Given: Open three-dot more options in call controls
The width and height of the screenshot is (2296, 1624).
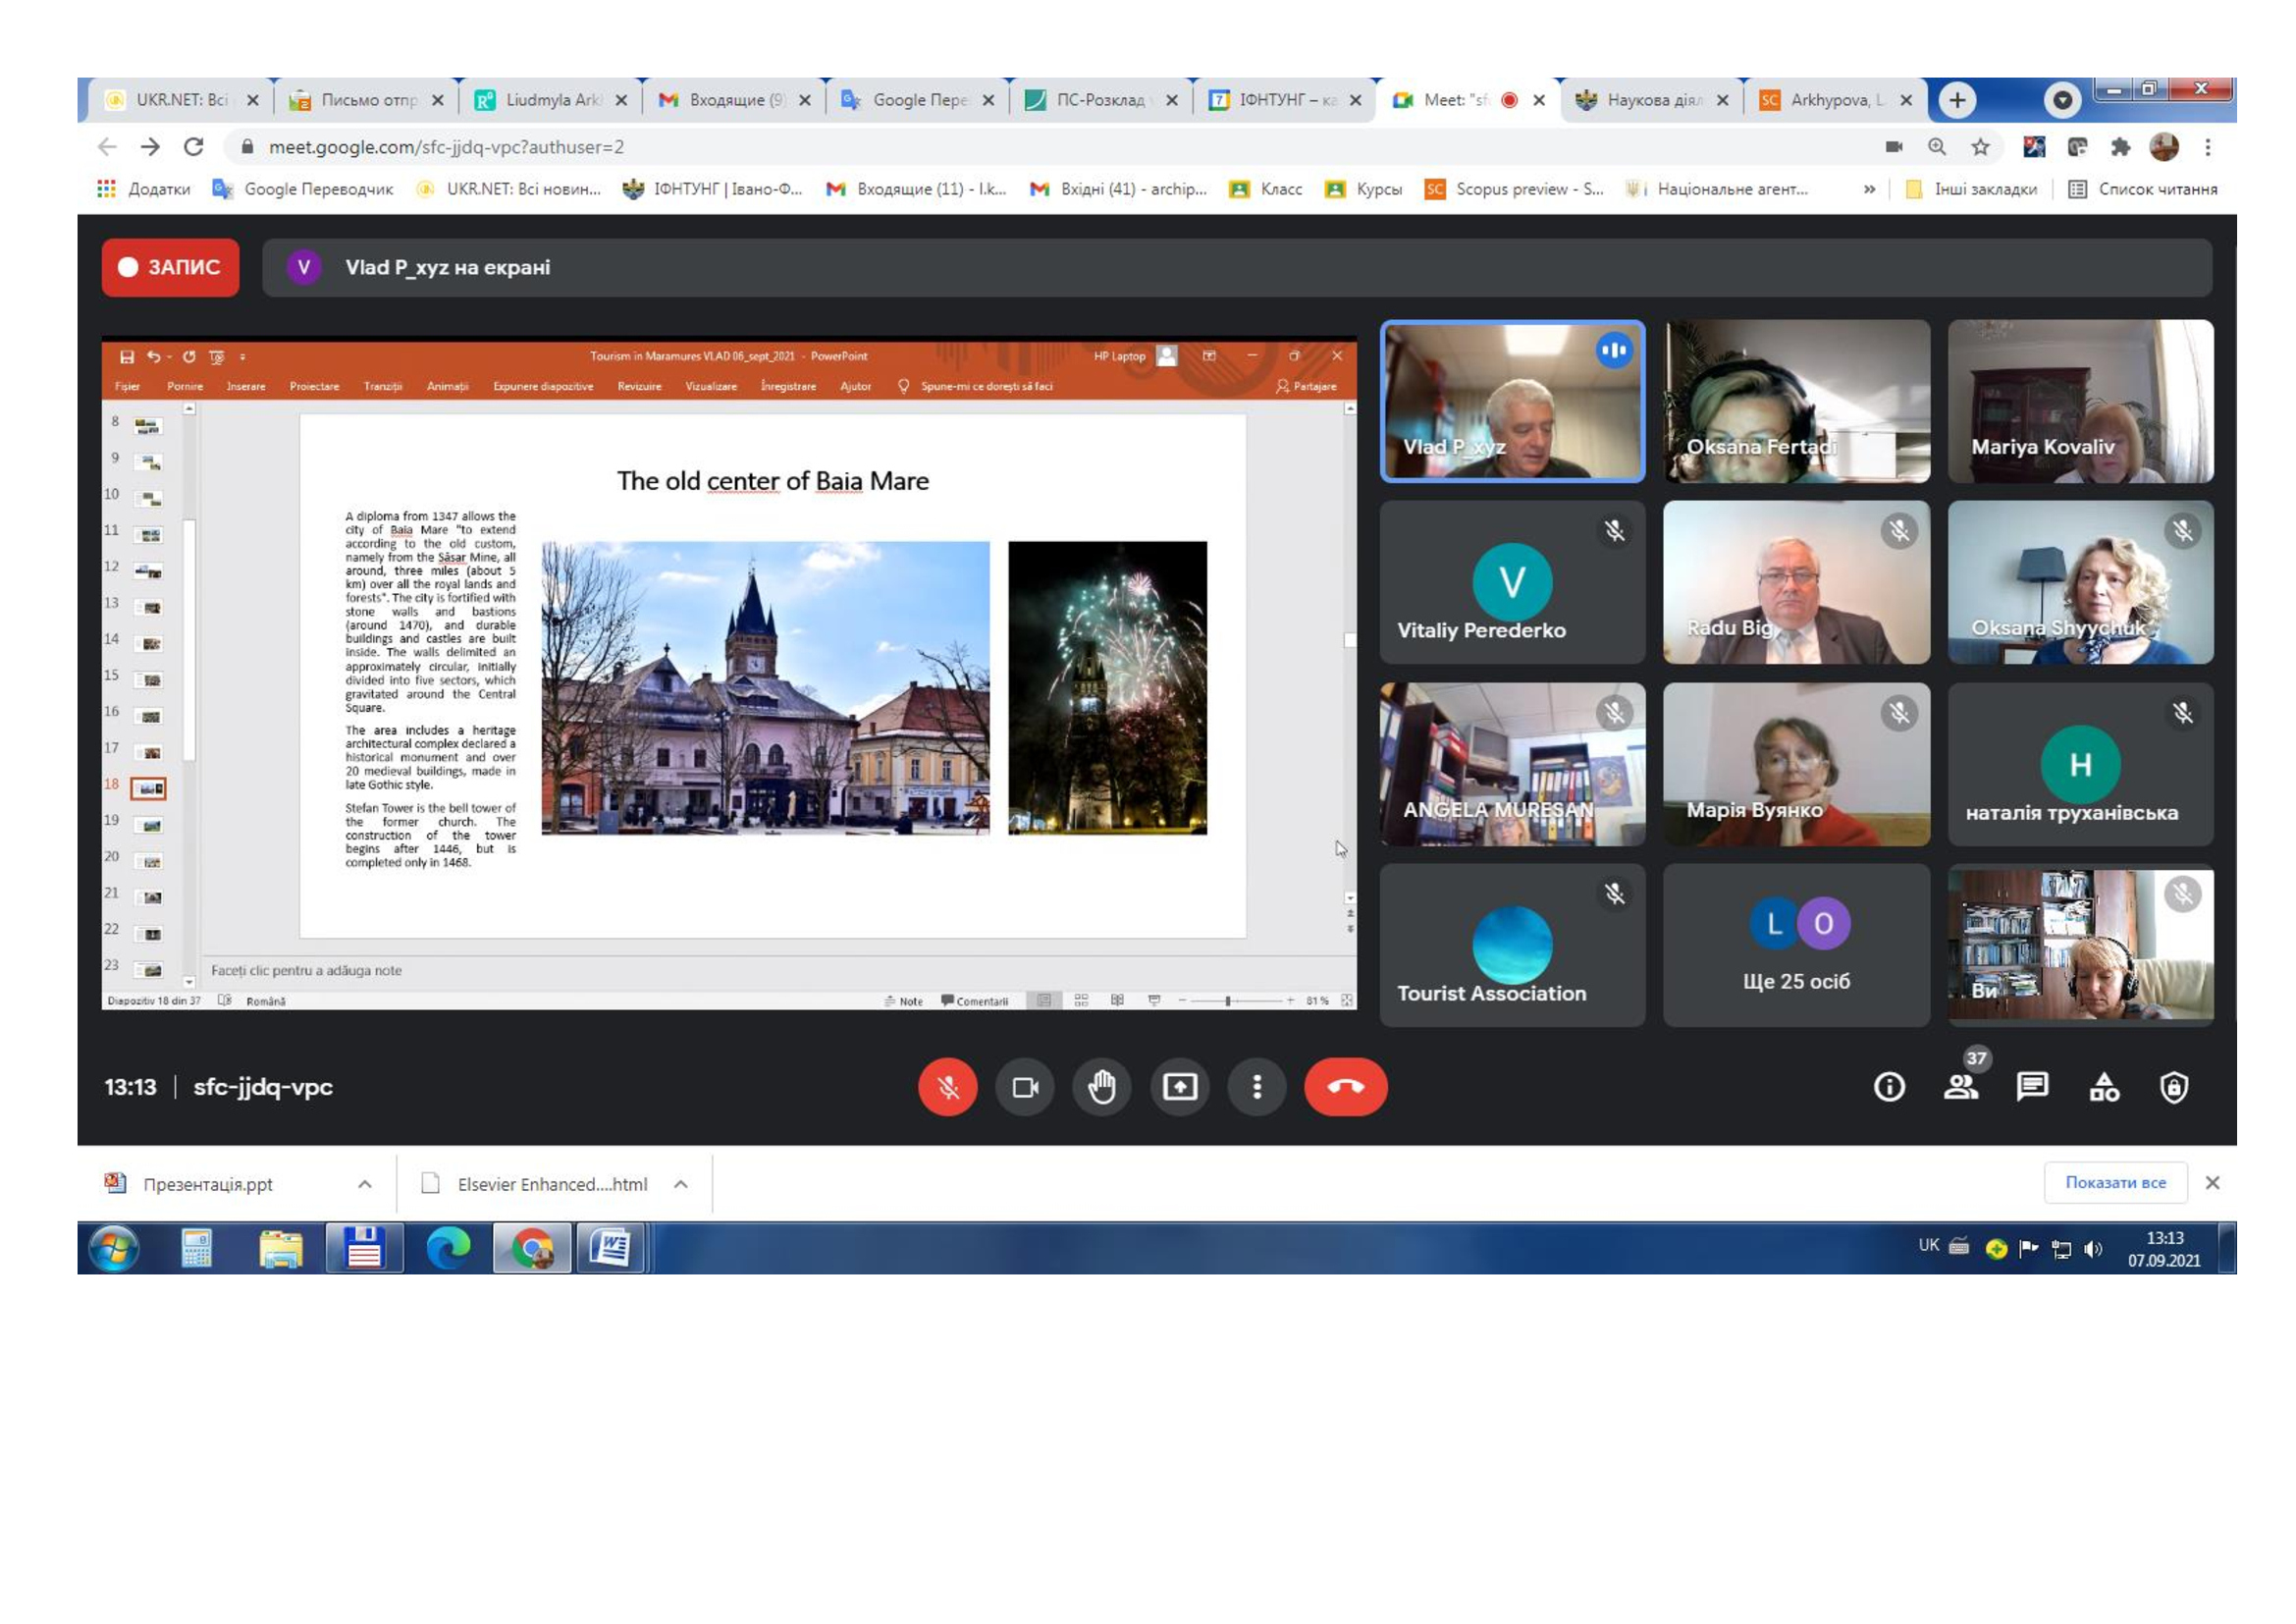Looking at the screenshot, I should 1256,1087.
